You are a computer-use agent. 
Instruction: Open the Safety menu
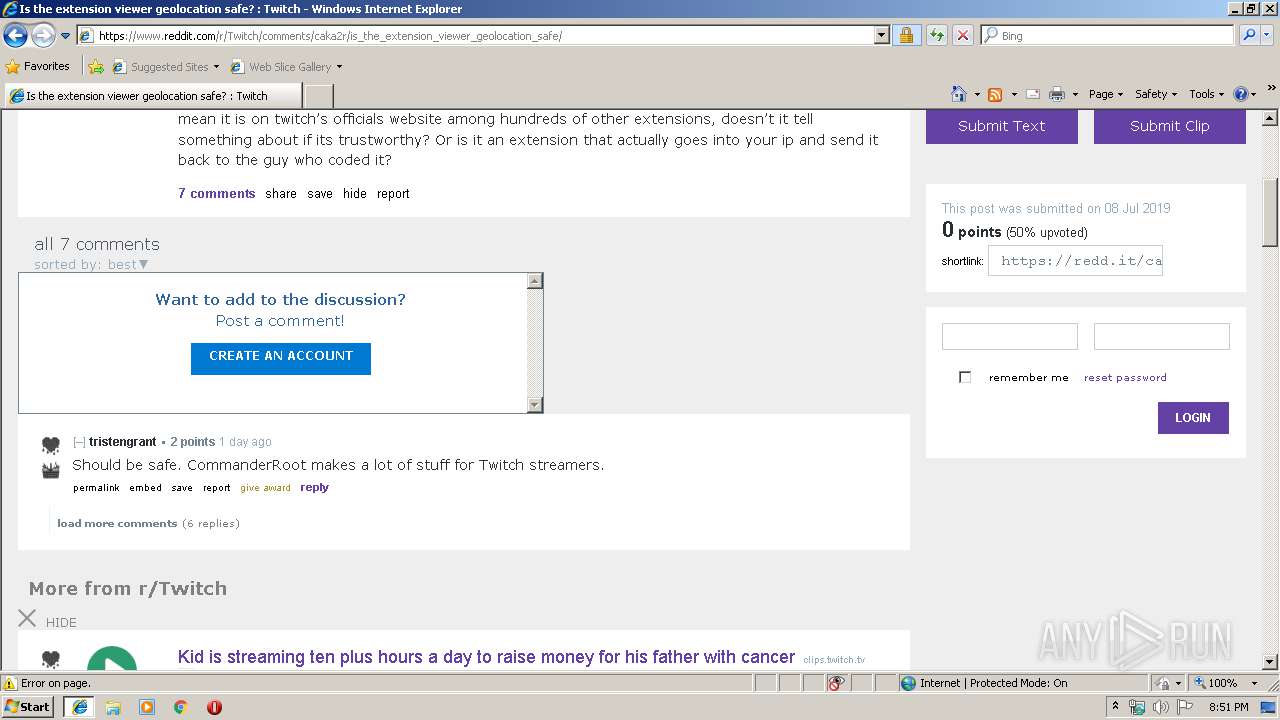coord(1156,94)
